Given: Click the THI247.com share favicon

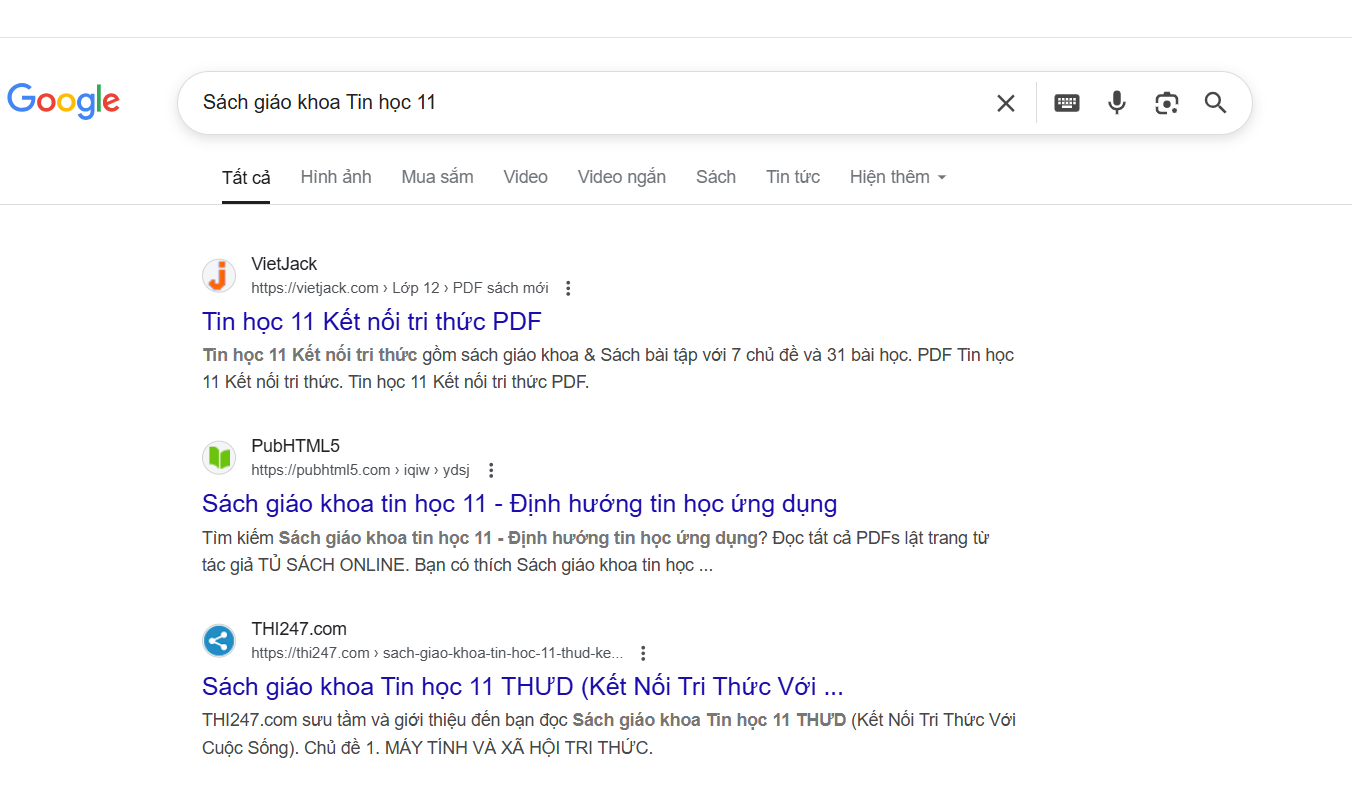Looking at the screenshot, I should pyautogui.click(x=219, y=640).
